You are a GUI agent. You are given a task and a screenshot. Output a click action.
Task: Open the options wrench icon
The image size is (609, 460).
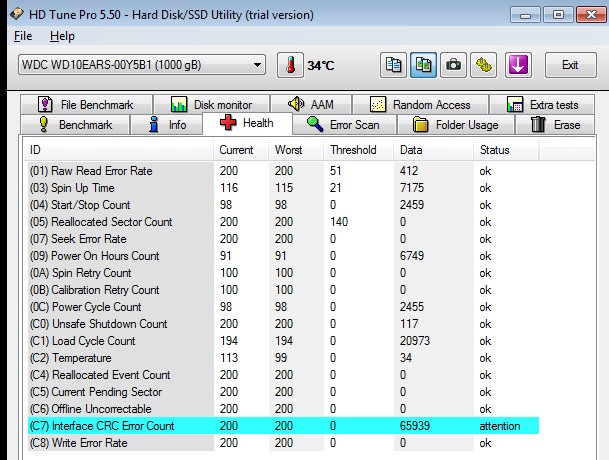click(484, 65)
